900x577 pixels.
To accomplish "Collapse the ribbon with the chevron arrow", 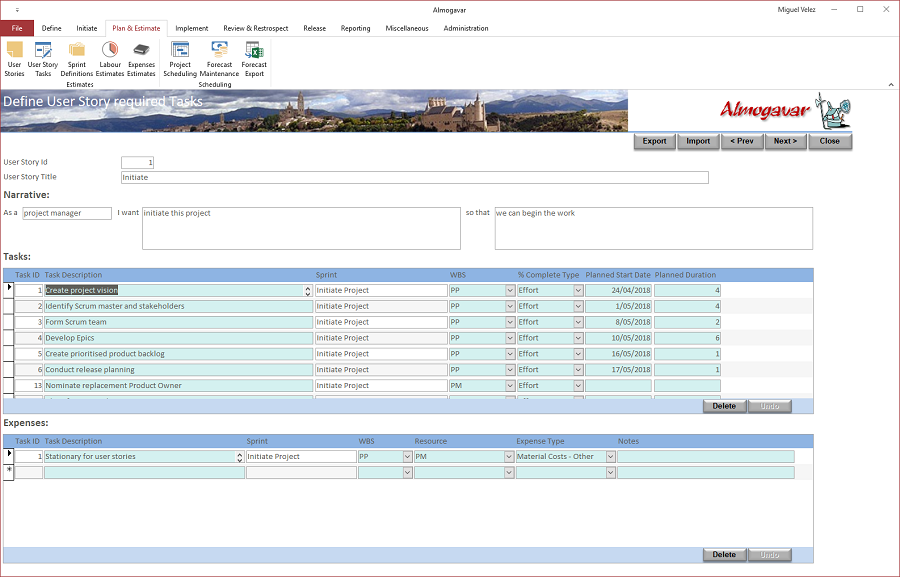I will coord(891,85).
